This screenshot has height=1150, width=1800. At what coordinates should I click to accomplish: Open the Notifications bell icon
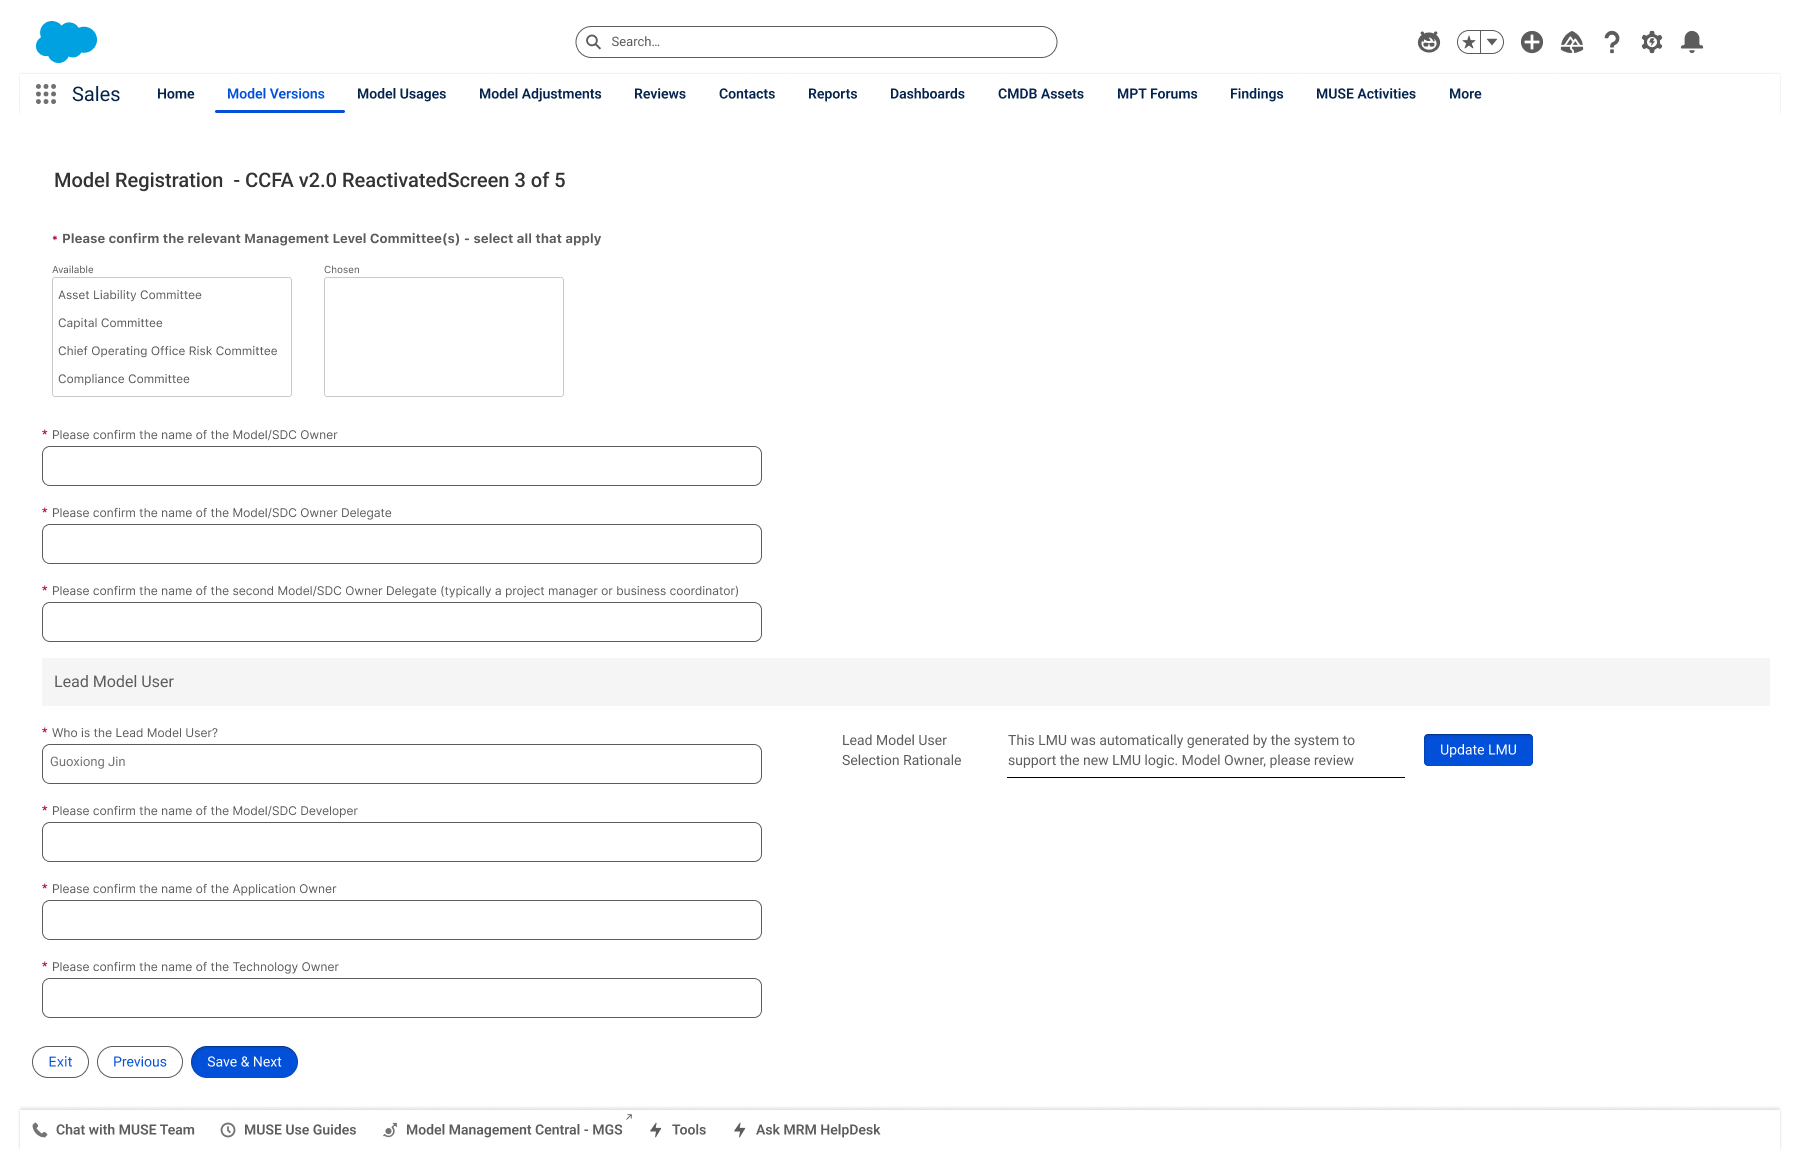pos(1692,42)
